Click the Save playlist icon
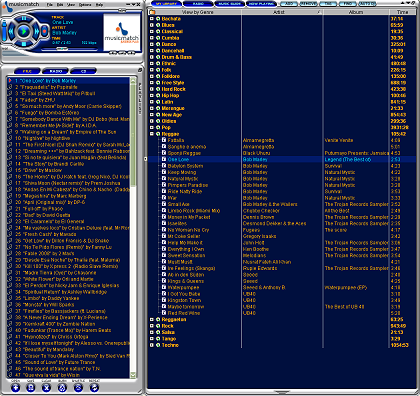Image resolution: width=420 pixels, height=396 pixels. (x=31, y=388)
